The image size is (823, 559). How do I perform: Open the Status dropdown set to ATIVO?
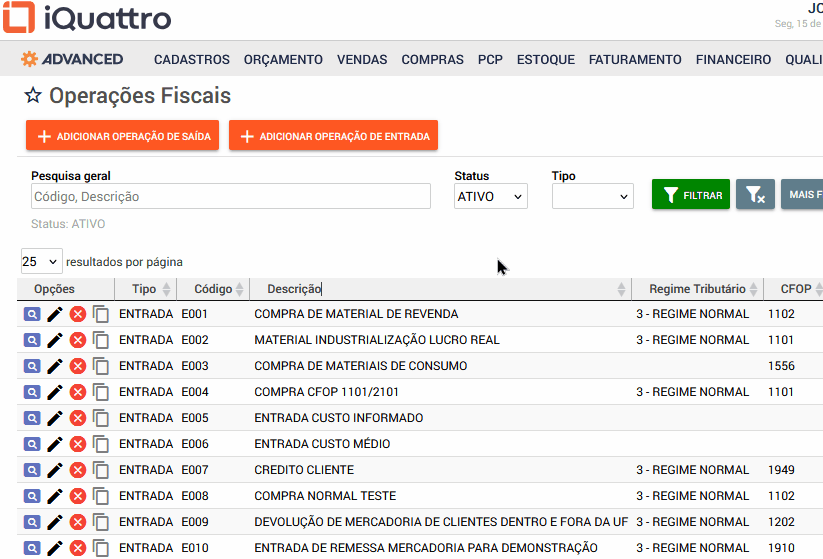[x=490, y=197]
